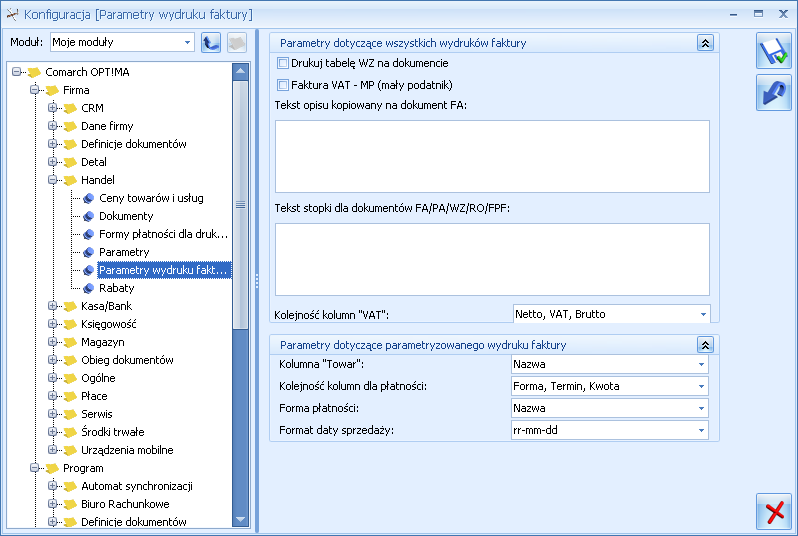Click the Dokumenty branch icon under Handel
Screen dimensions: 798x536
(88, 216)
